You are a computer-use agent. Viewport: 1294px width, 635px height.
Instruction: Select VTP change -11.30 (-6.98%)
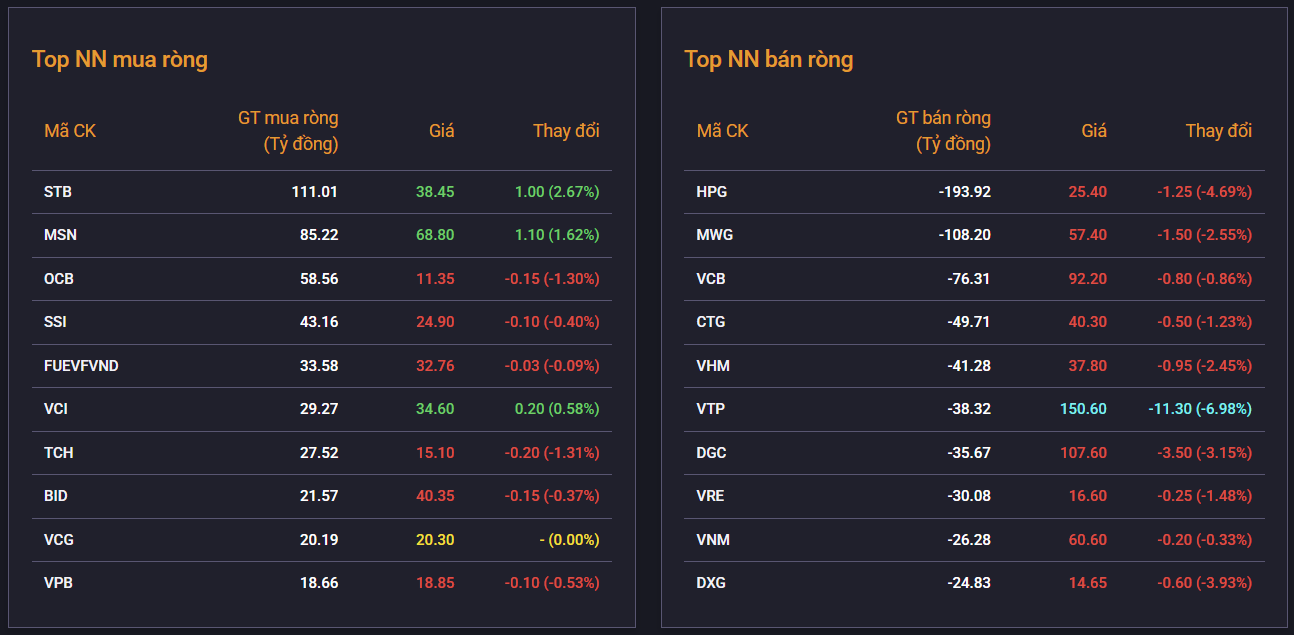1200,409
